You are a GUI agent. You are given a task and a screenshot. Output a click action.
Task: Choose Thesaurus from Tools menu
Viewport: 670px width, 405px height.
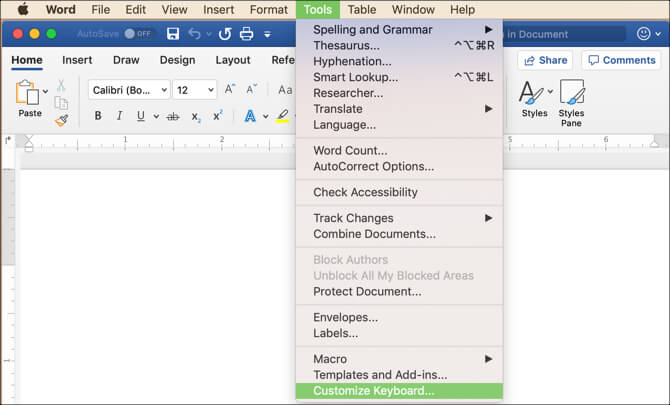tap(399, 45)
